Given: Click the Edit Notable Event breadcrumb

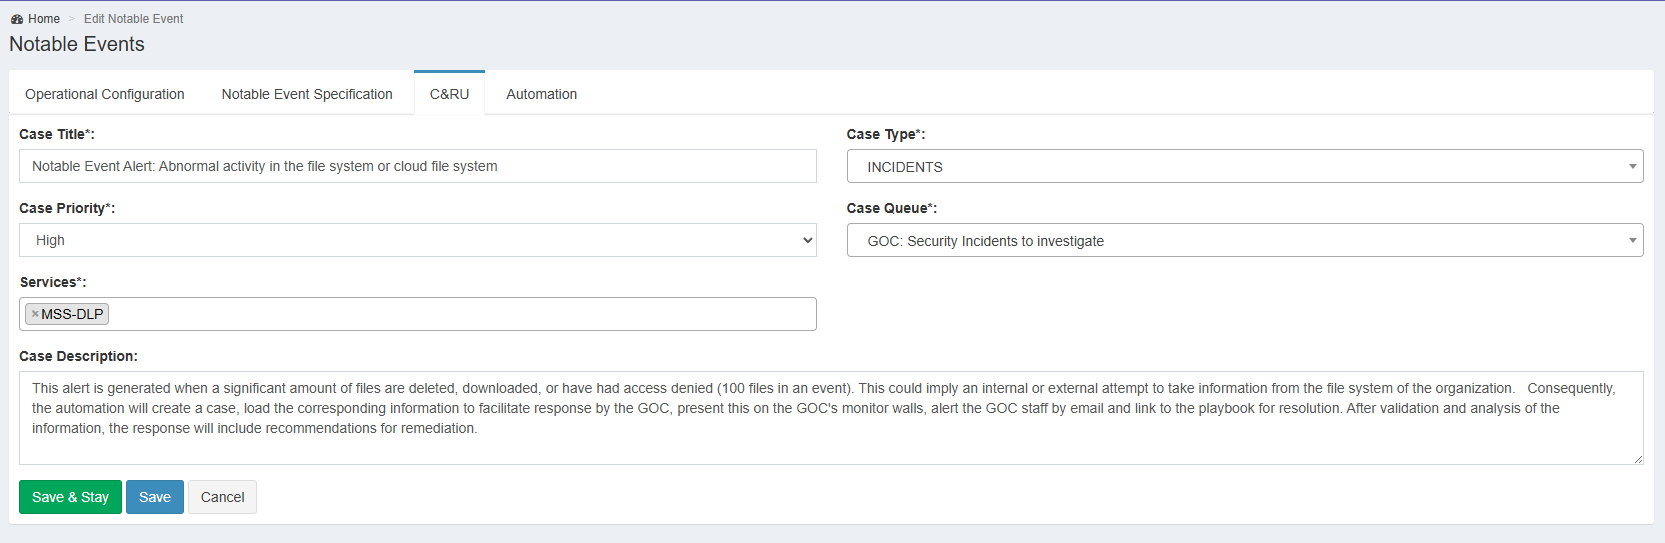Looking at the screenshot, I should pos(133,19).
